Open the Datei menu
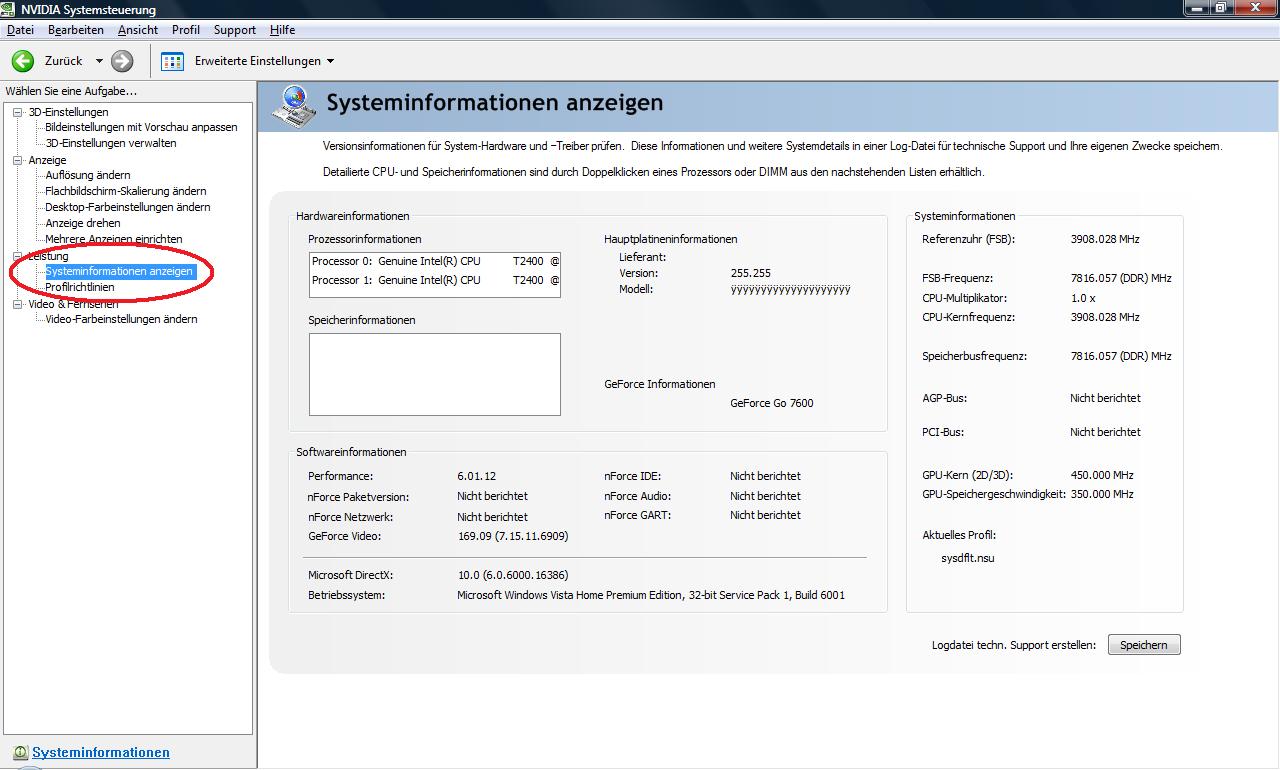The height and width of the screenshot is (770, 1280). pyautogui.click(x=20, y=30)
